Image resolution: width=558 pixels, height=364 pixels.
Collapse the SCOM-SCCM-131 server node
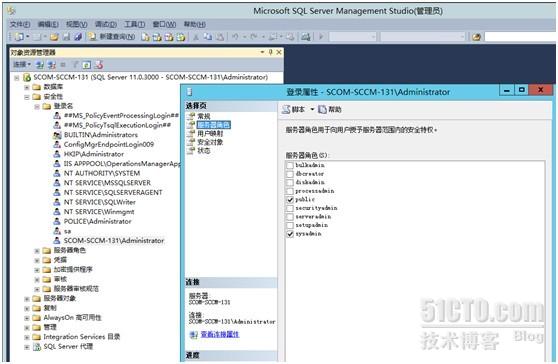click(17, 77)
